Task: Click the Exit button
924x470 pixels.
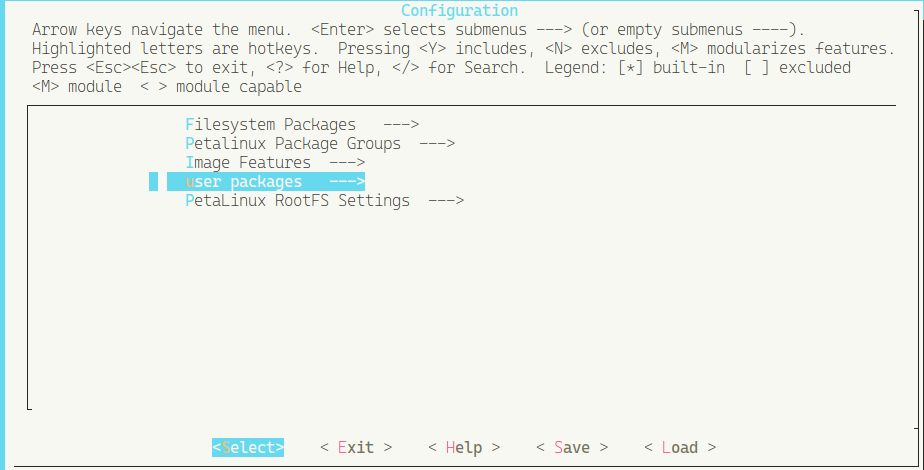Action: point(356,448)
